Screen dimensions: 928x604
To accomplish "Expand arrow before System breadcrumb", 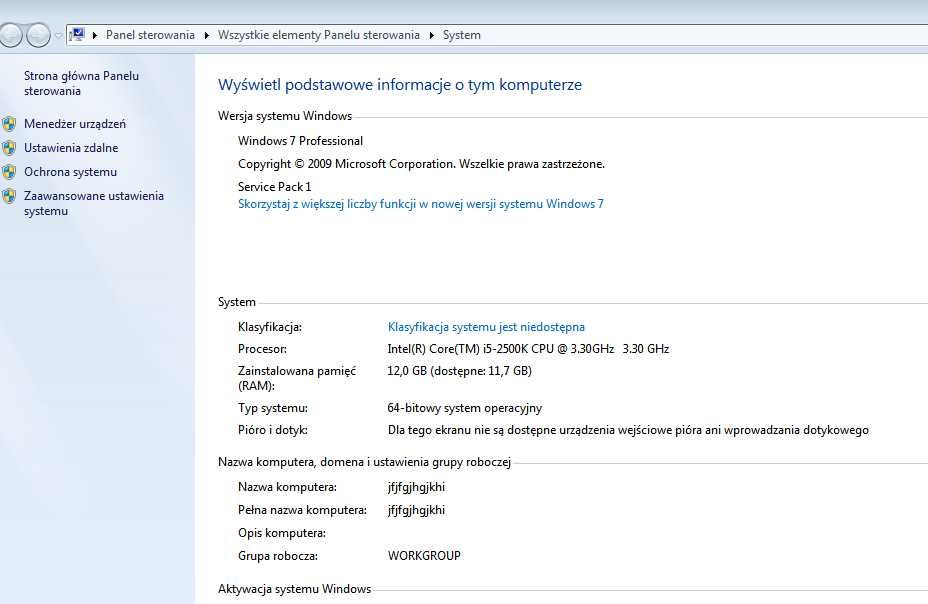I will coord(431,35).
